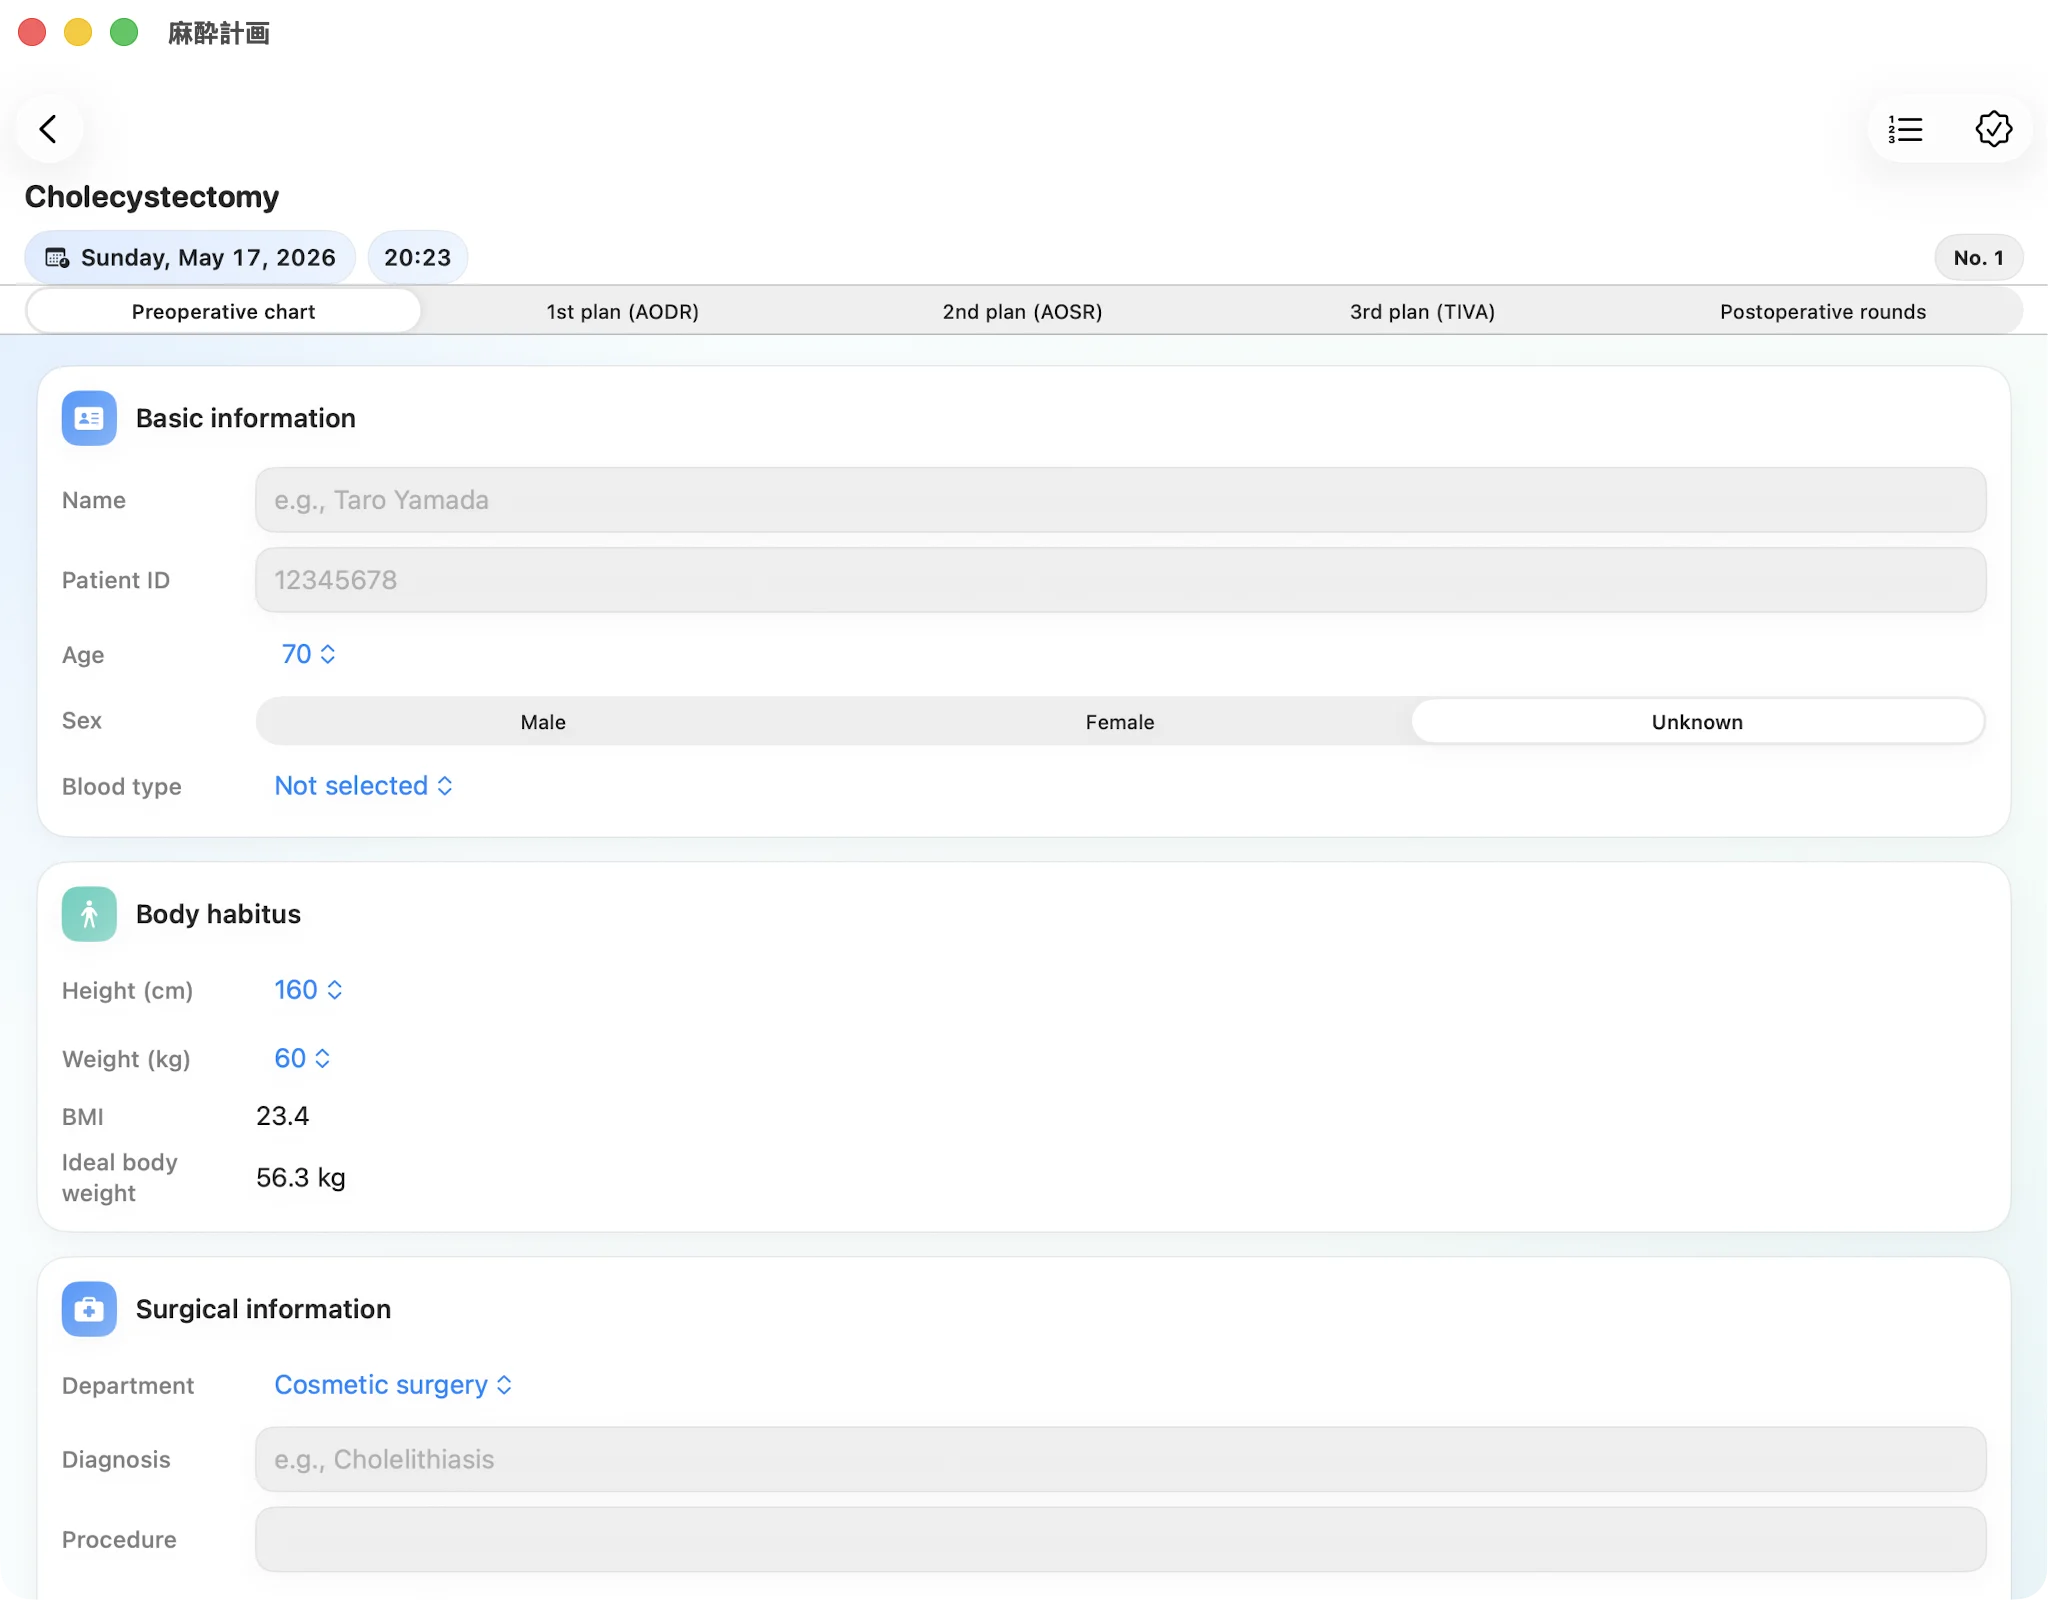This screenshot has height=1600, width=2048.
Task: Click the Basic information heading
Action: point(246,418)
